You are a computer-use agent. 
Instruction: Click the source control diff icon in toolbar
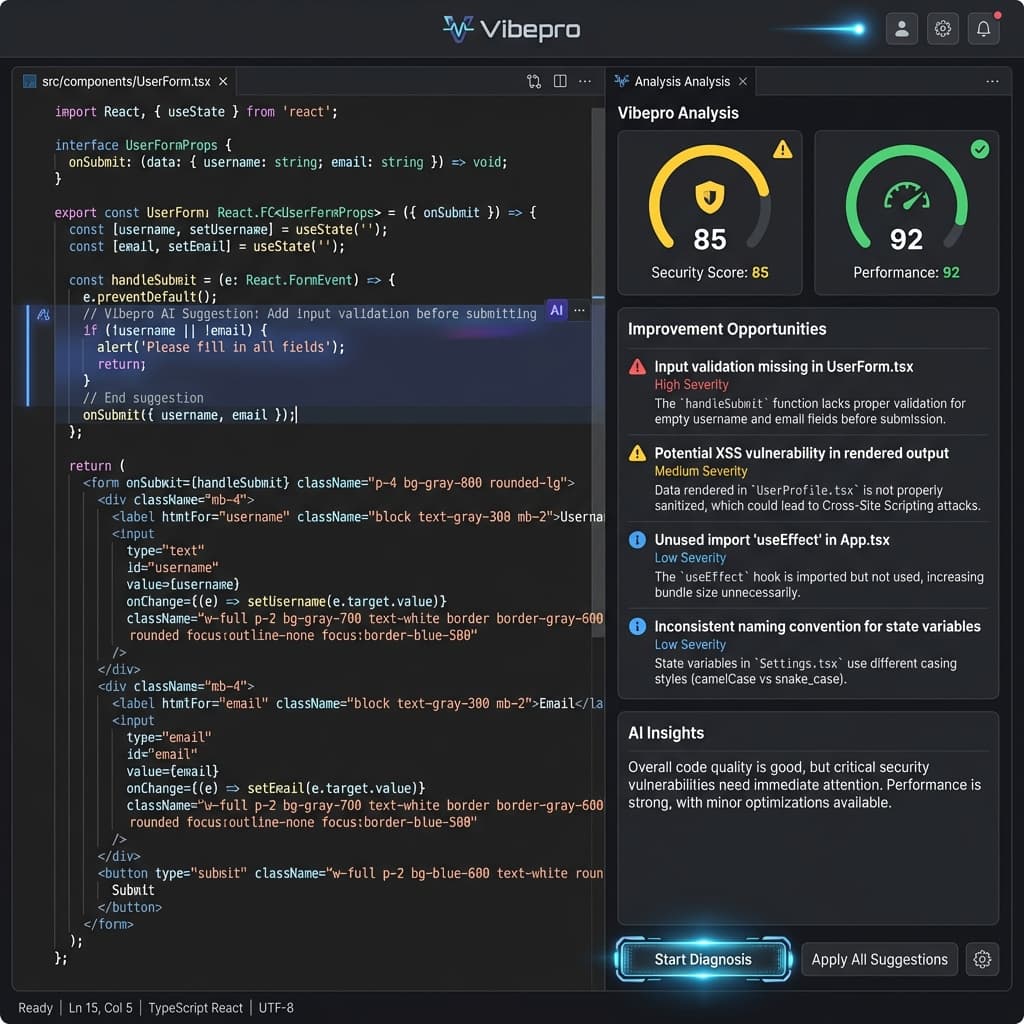pos(533,82)
